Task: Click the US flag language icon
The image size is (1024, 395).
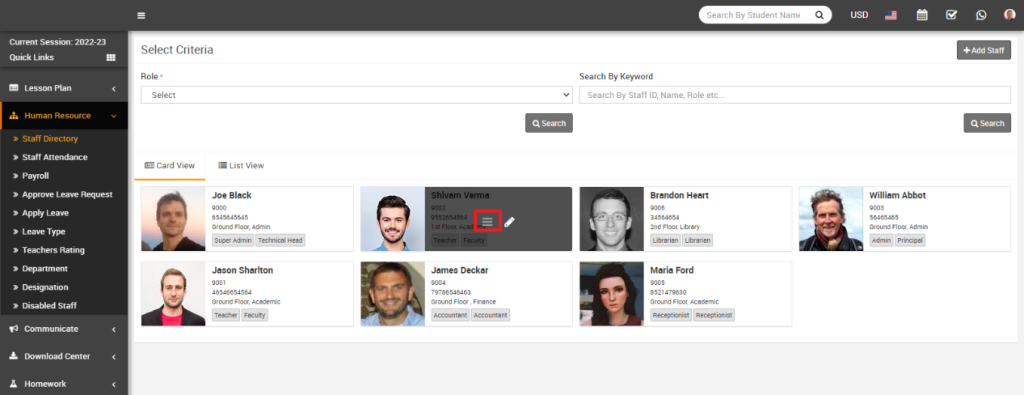Action: [x=891, y=15]
